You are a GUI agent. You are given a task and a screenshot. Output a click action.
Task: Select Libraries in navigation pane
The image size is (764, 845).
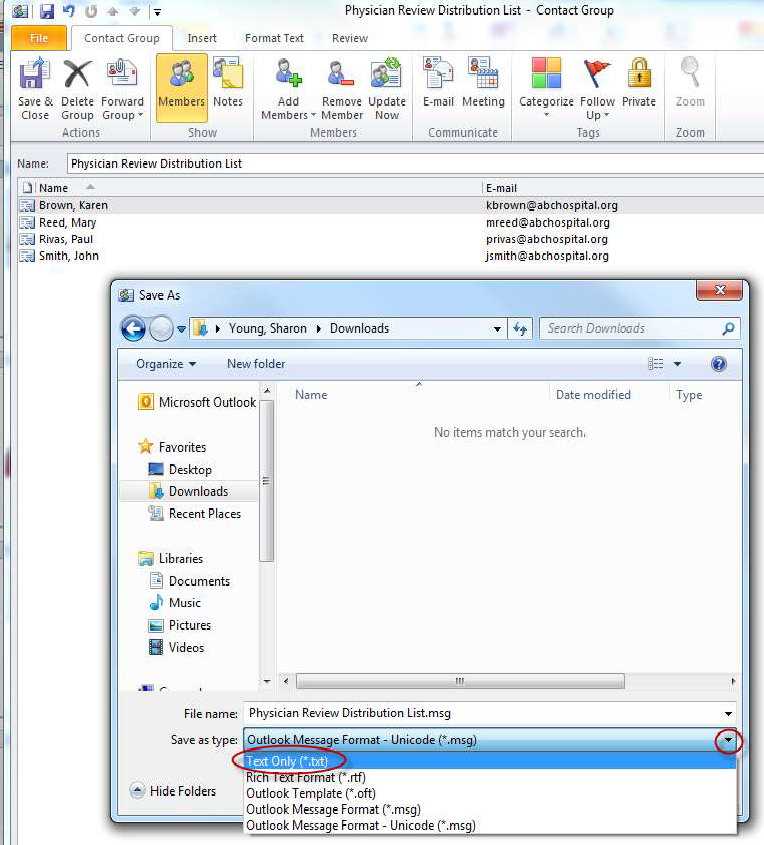tap(171, 559)
